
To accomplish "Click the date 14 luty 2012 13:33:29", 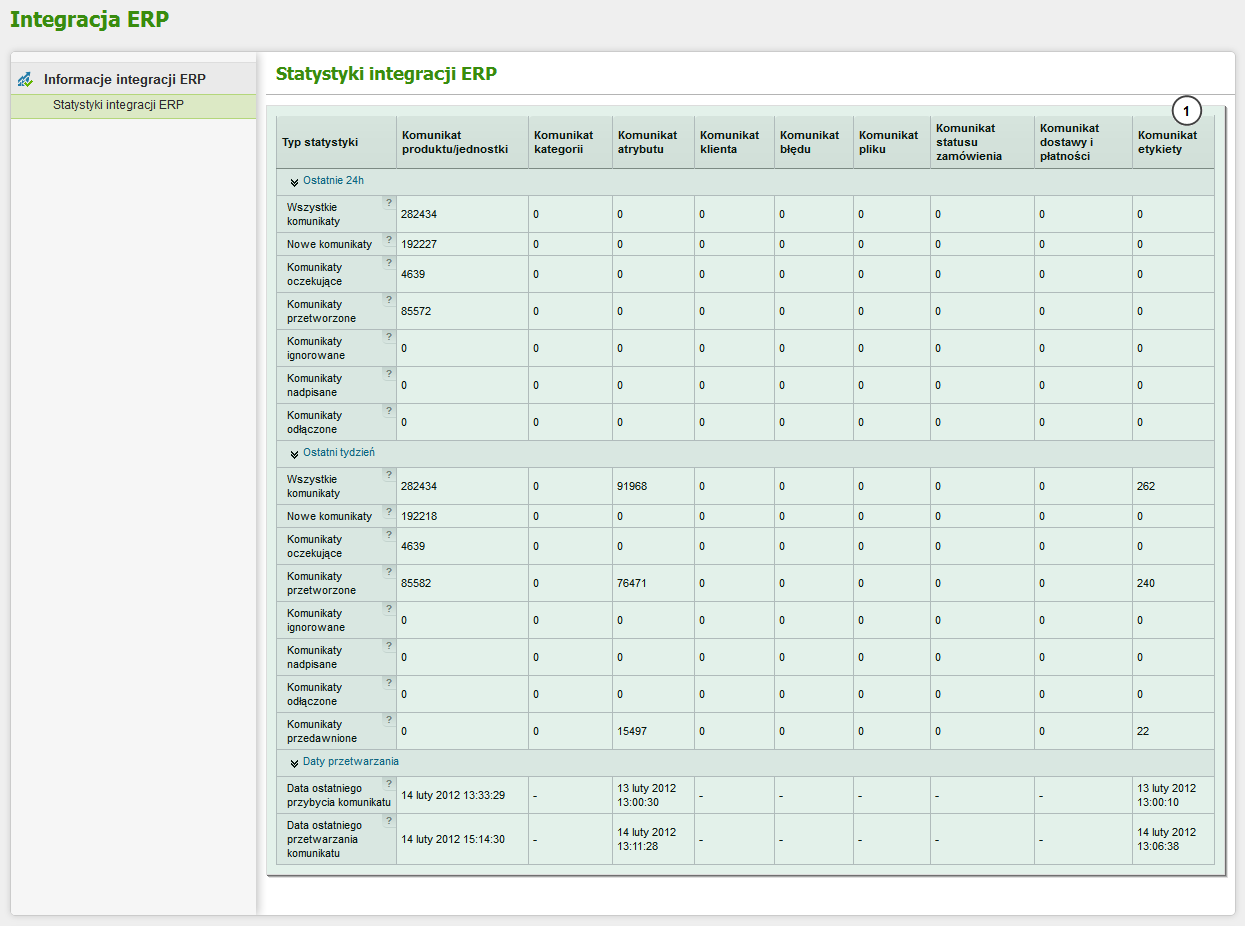I will pos(453,795).
